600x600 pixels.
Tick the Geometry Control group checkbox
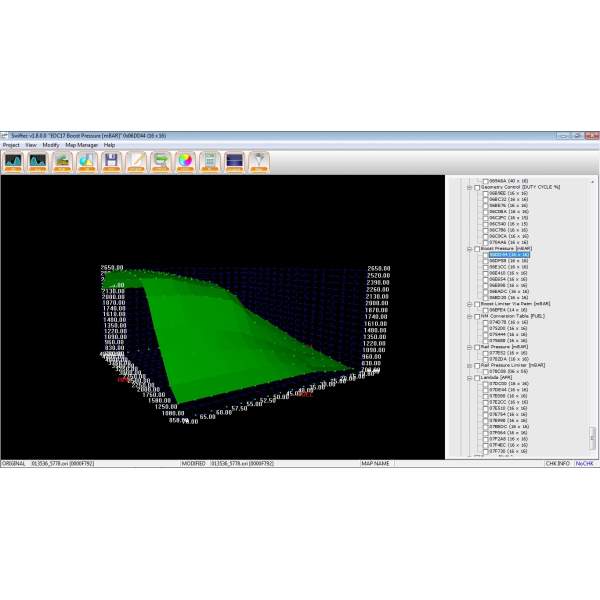pos(477,188)
